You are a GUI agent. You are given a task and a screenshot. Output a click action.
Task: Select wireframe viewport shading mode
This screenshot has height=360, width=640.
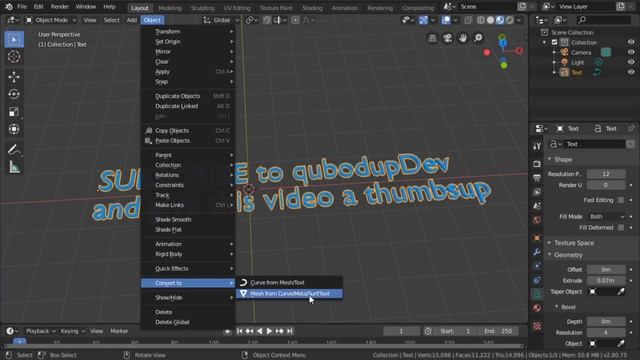pos(481,20)
